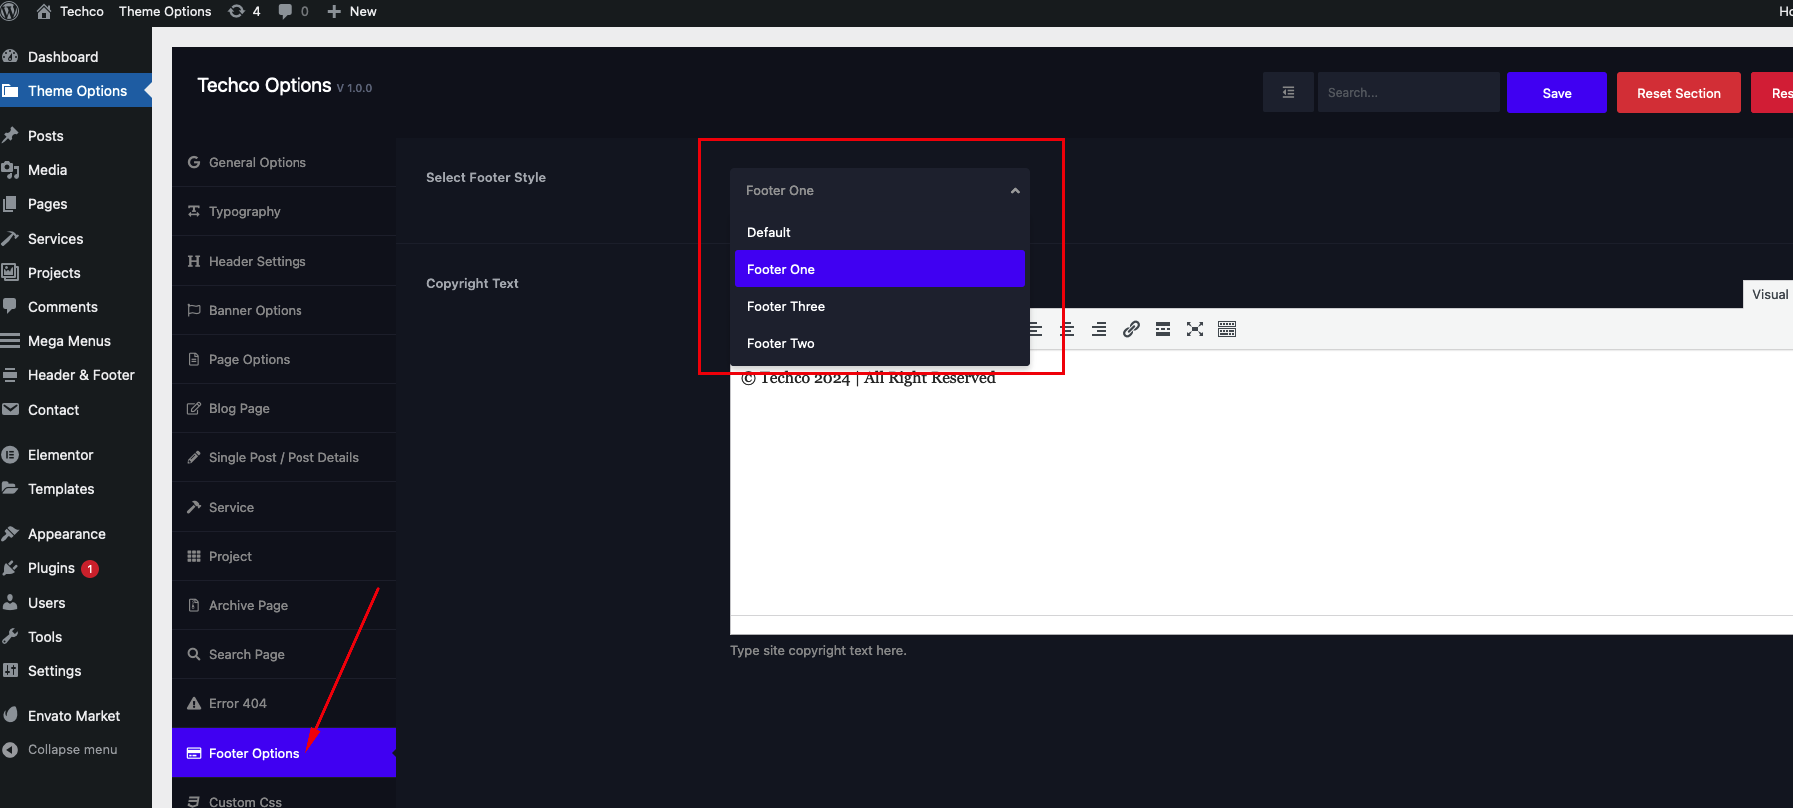Image resolution: width=1793 pixels, height=808 pixels.
Task: Collapse the WordPress admin menu
Action: [x=72, y=749]
